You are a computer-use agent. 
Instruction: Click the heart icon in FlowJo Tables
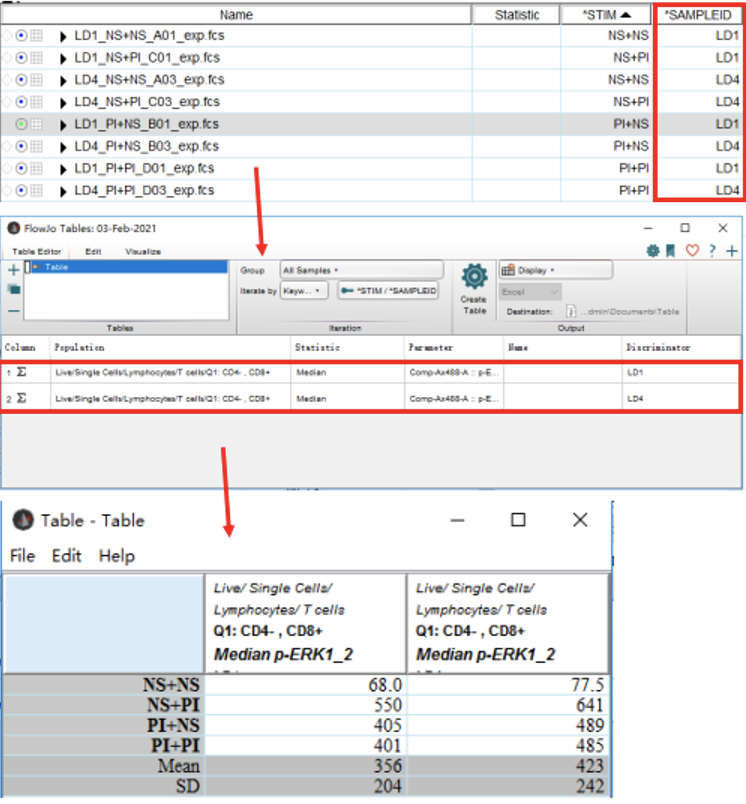[x=692, y=251]
